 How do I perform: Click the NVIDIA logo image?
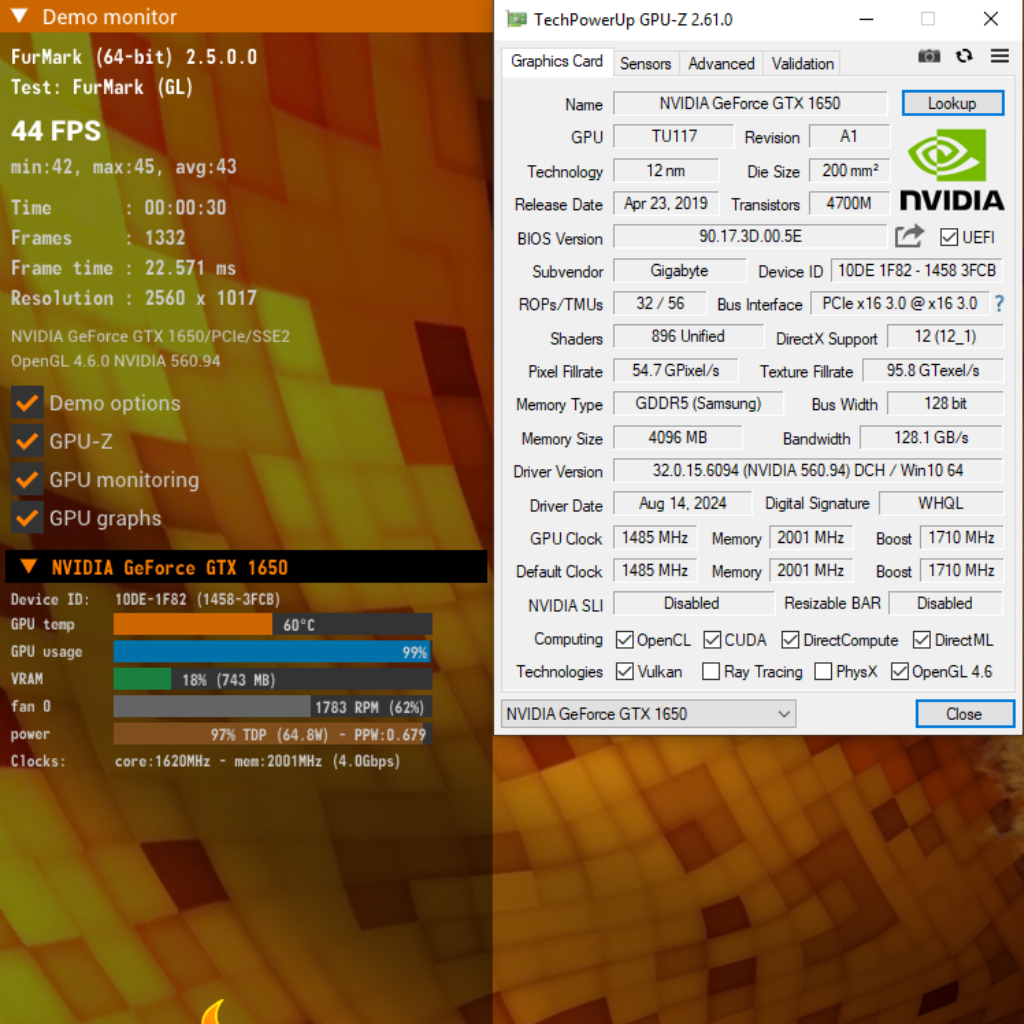coord(951,169)
